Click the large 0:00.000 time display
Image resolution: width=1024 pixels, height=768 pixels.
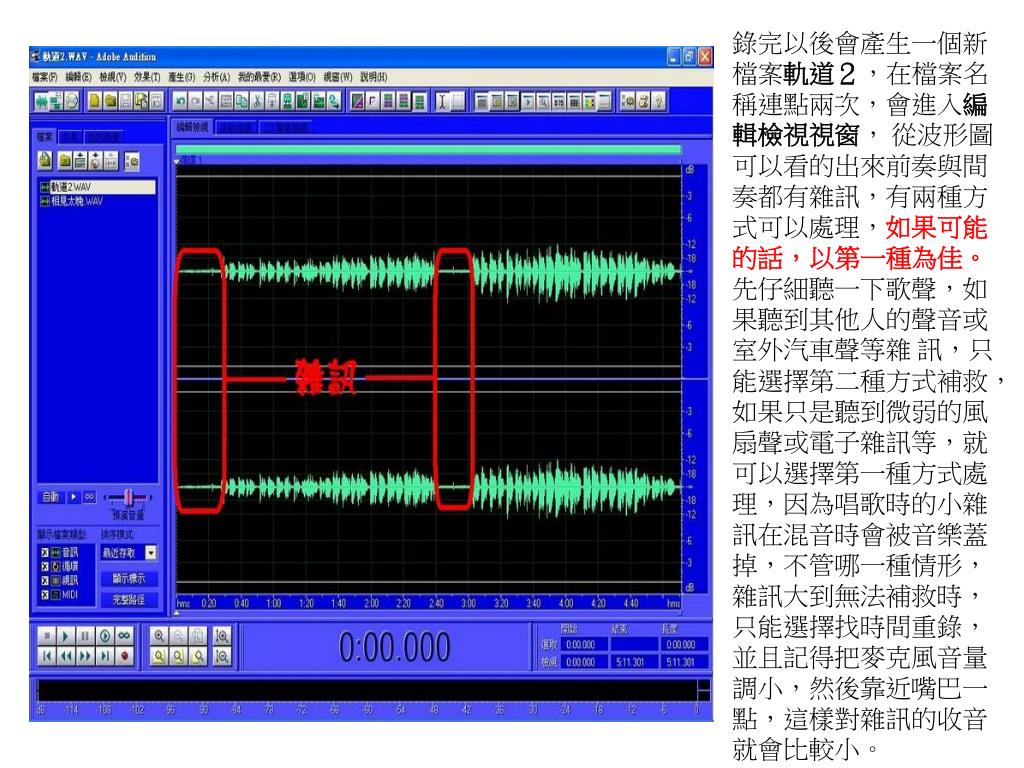394,647
